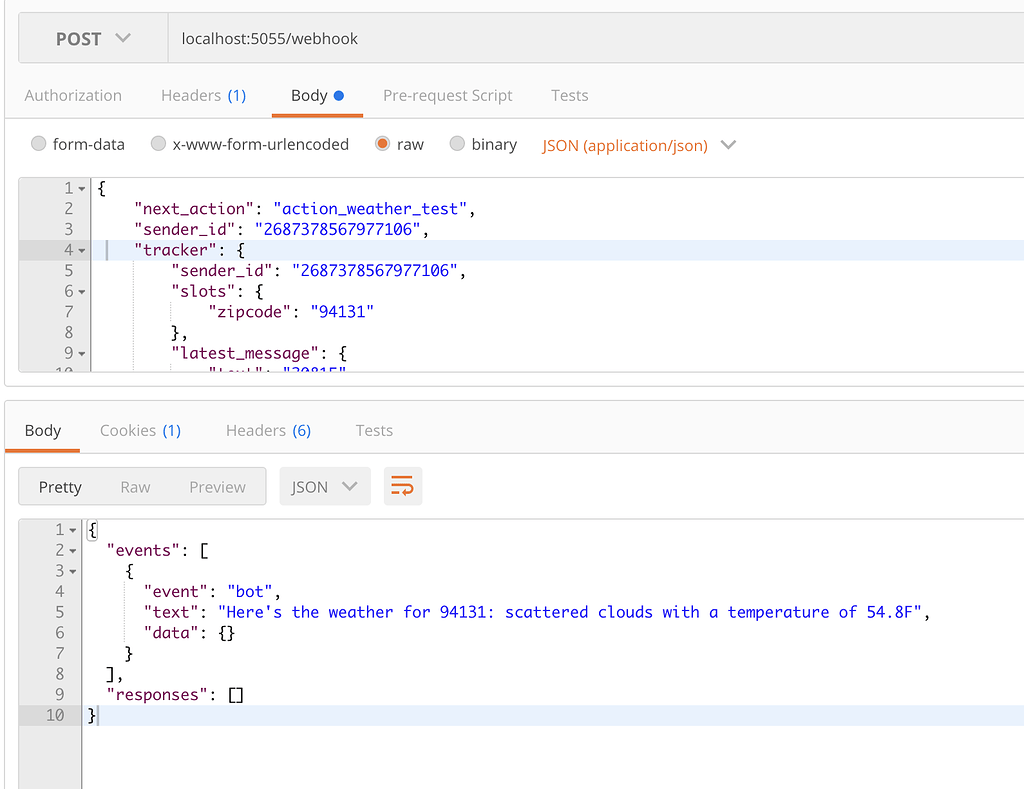Choose the x-www-form-urlencoded option
Viewport: 1024px width, 789px height.
(158, 144)
